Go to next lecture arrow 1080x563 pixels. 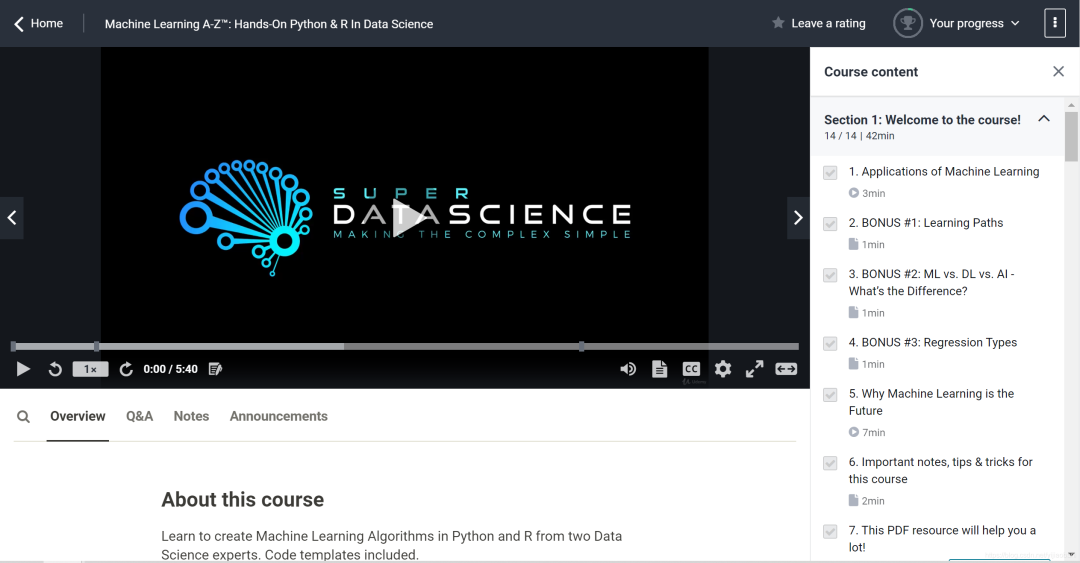[x=798, y=218]
